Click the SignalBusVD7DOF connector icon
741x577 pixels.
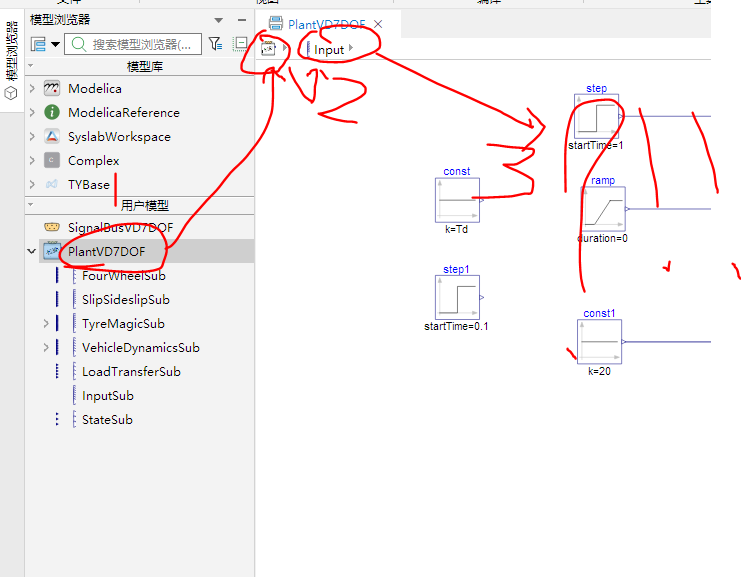tap(52, 227)
